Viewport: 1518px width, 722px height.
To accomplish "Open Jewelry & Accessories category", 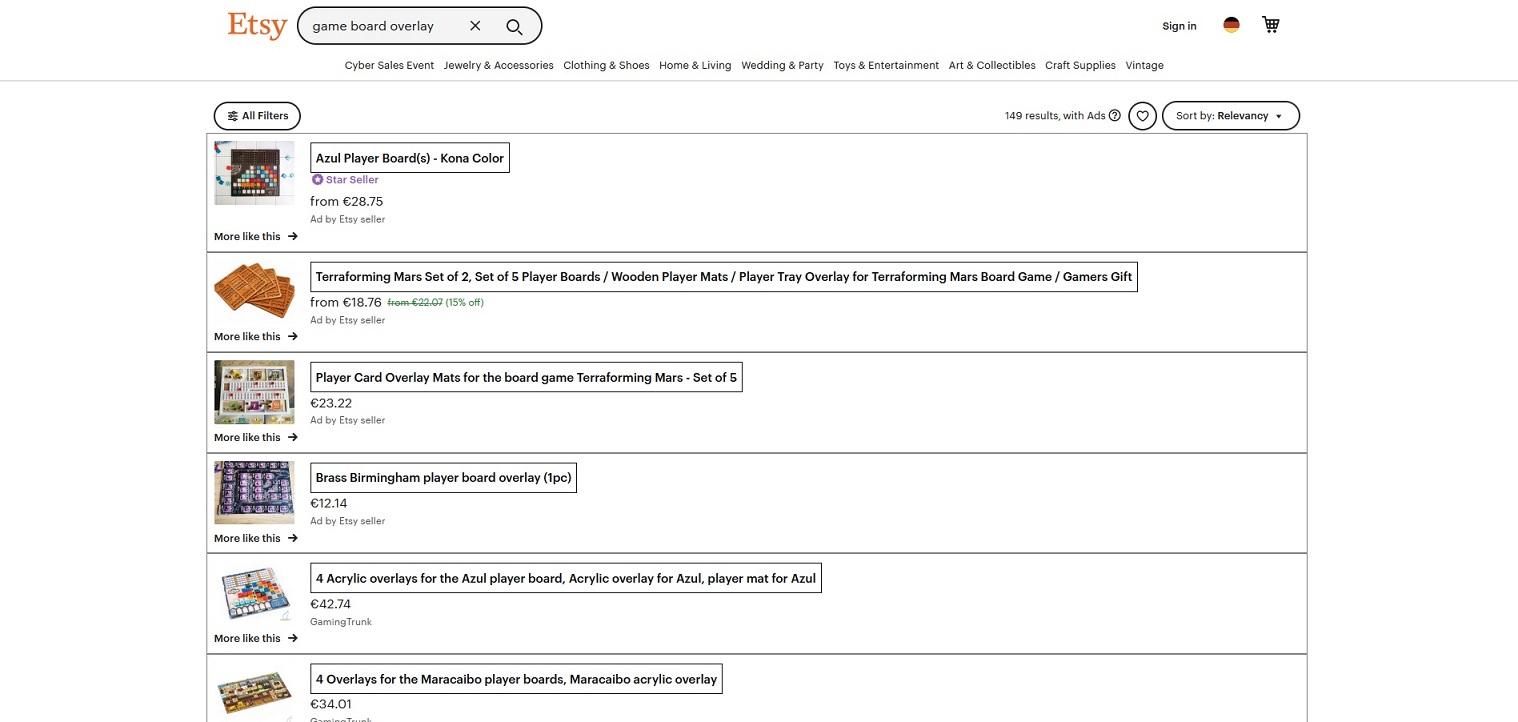I will 498,65.
